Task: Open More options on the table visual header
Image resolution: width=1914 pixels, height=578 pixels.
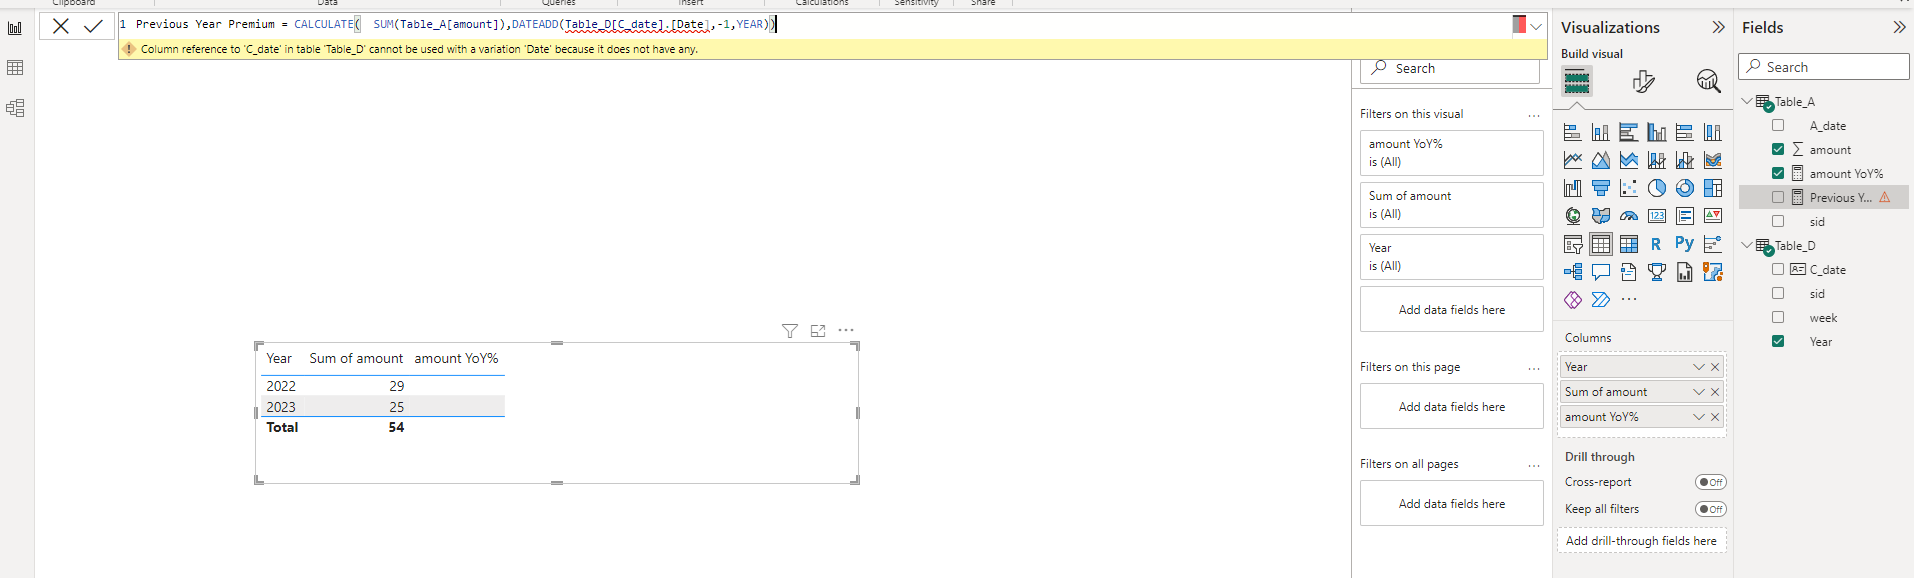Action: tap(846, 330)
